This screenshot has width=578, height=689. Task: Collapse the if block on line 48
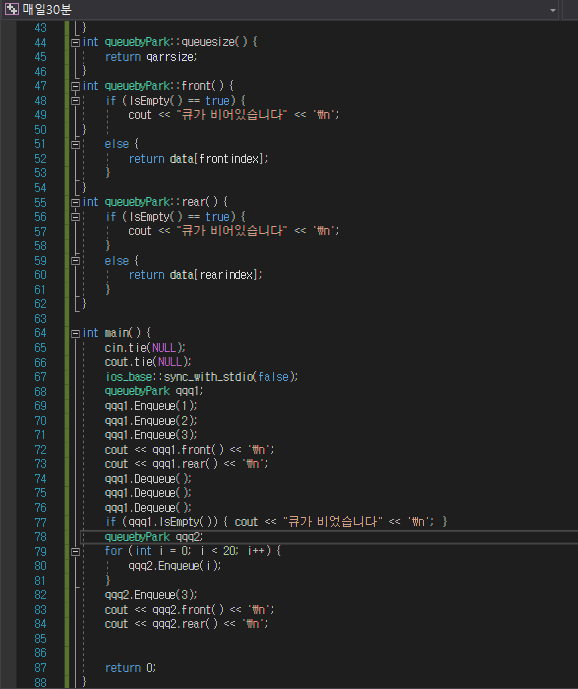coord(75,101)
